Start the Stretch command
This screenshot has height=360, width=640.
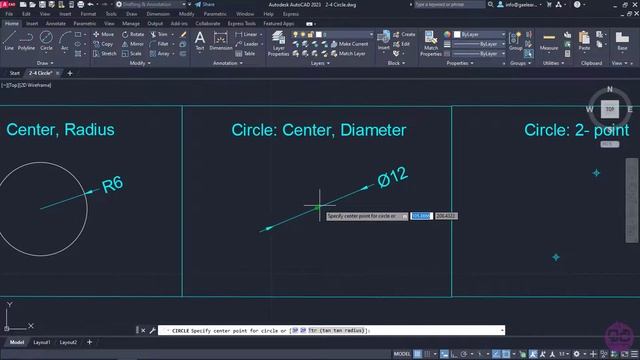point(104,53)
